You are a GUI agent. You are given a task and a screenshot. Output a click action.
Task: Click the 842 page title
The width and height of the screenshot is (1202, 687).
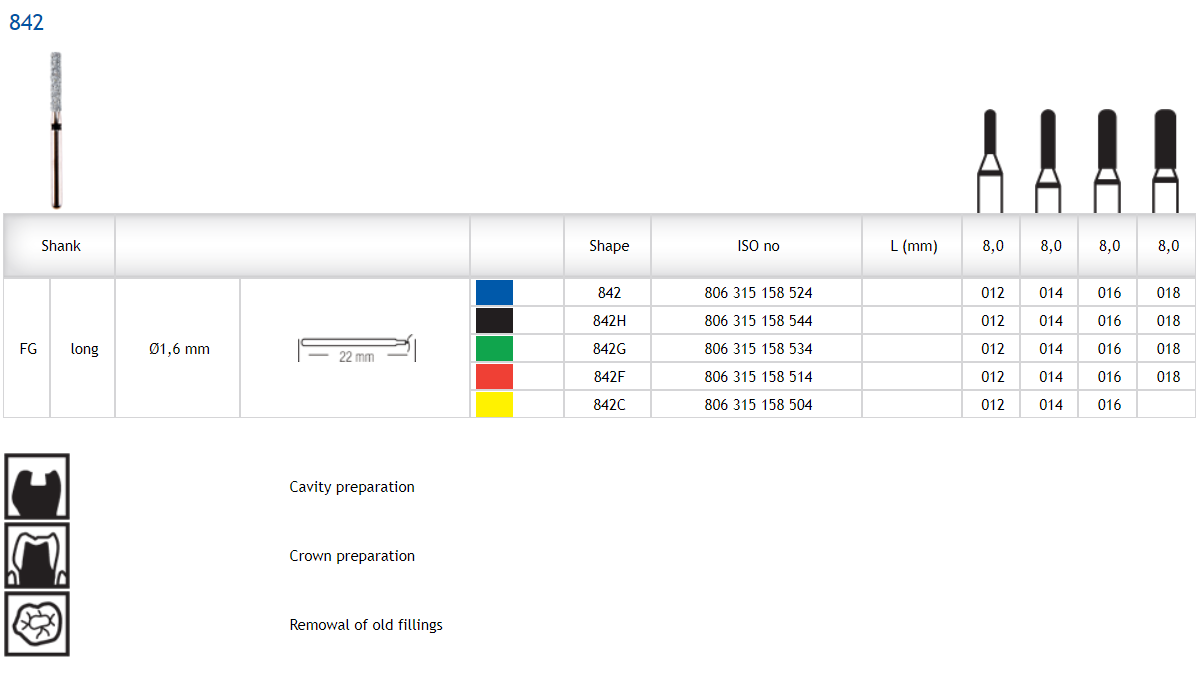coord(27,23)
